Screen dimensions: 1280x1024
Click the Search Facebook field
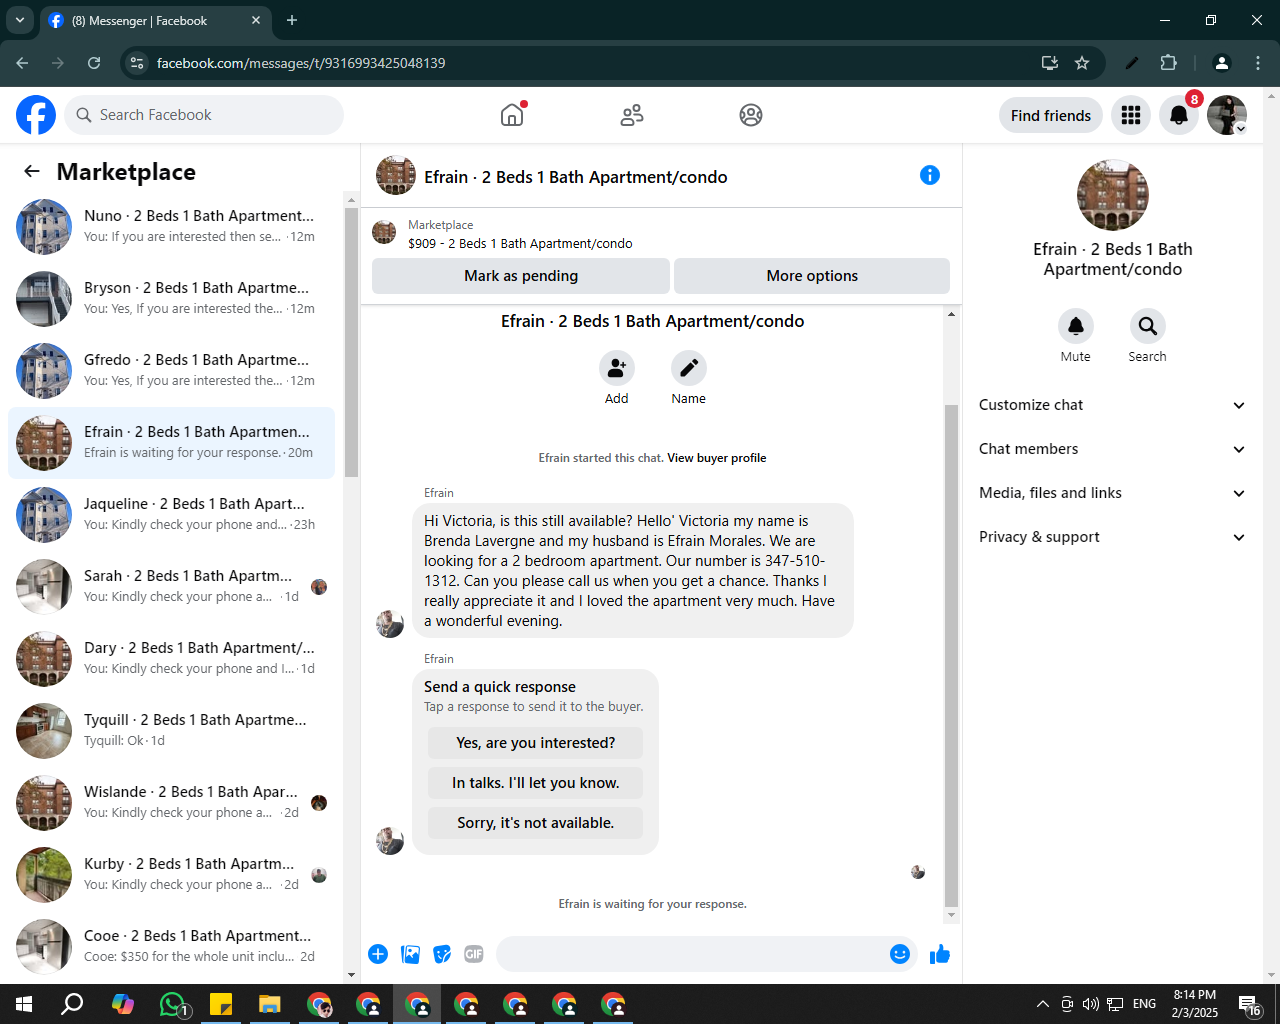[204, 115]
